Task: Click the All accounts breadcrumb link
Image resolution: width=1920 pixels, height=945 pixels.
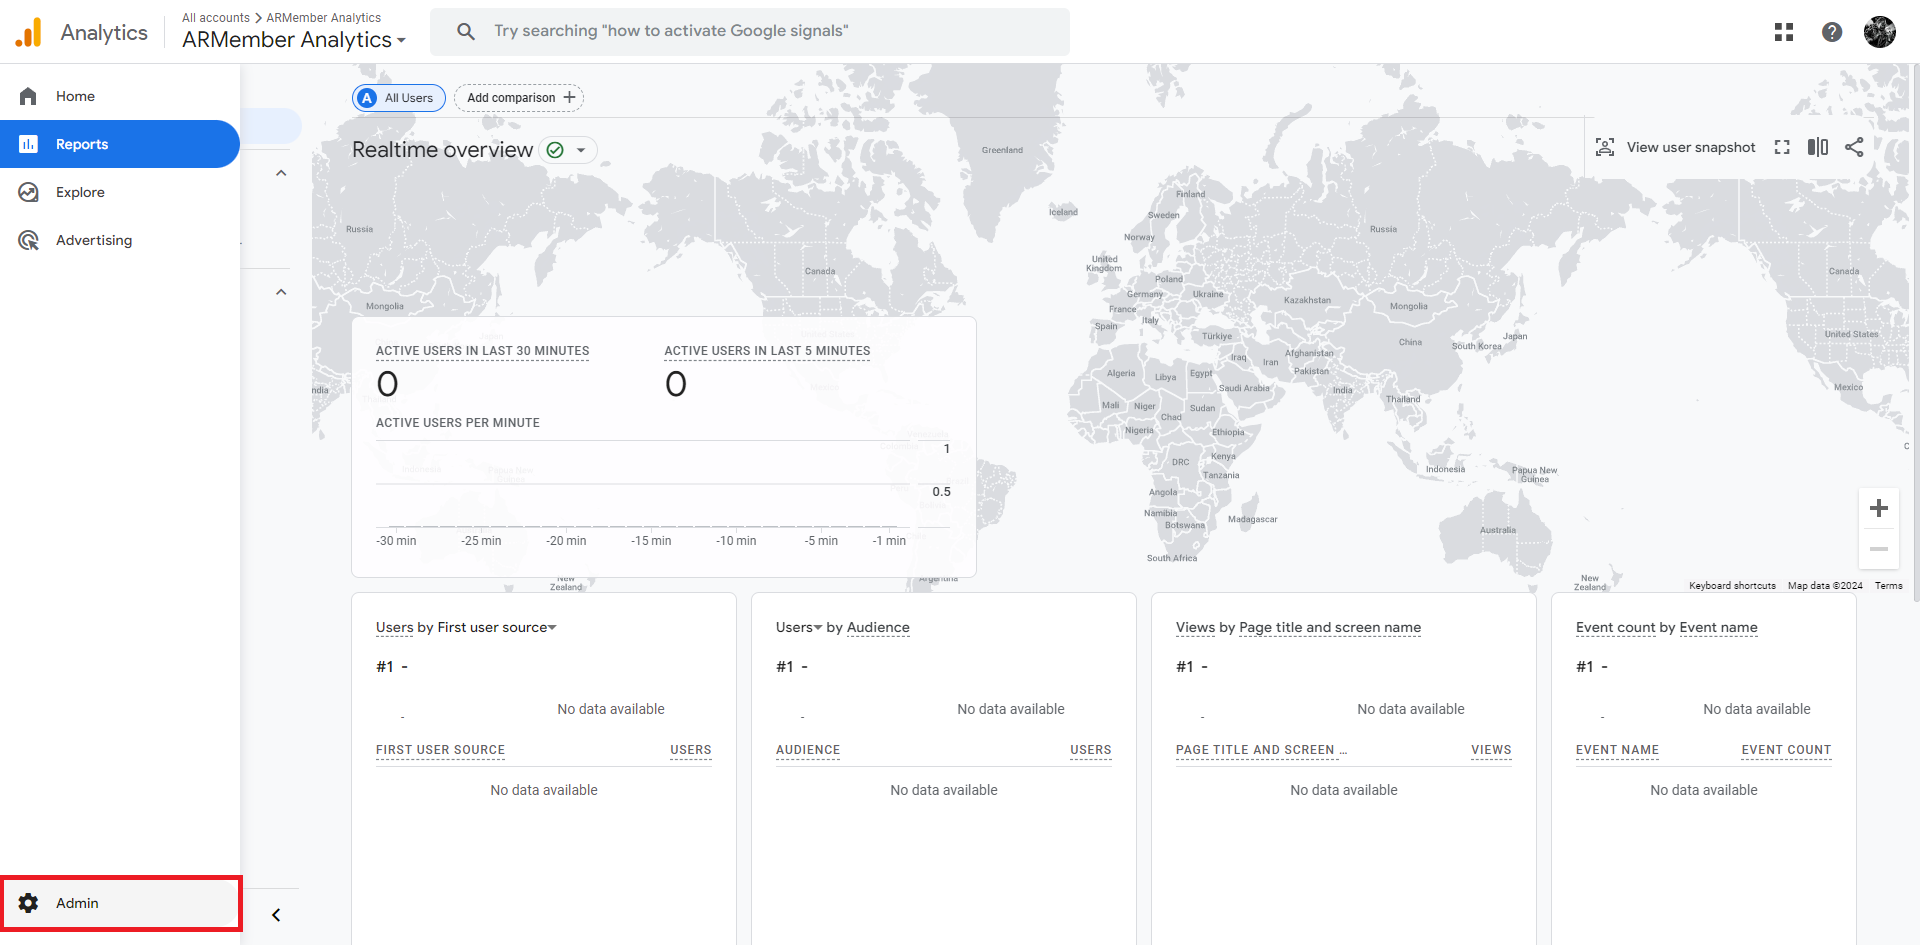Action: click(216, 18)
